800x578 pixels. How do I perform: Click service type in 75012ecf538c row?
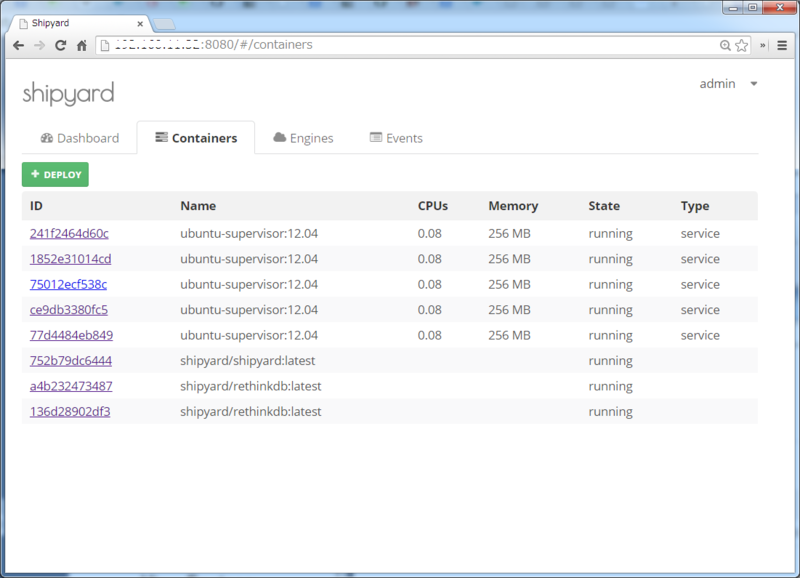coord(700,285)
